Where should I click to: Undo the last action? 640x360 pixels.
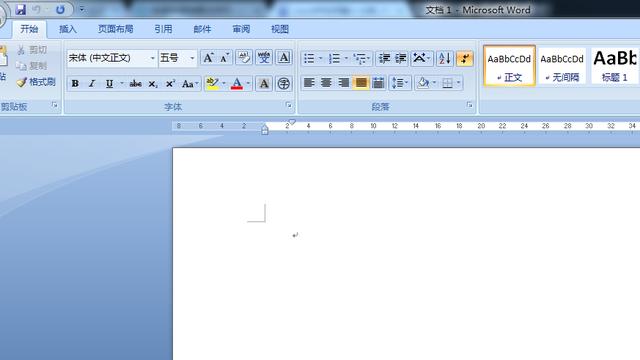pos(36,9)
